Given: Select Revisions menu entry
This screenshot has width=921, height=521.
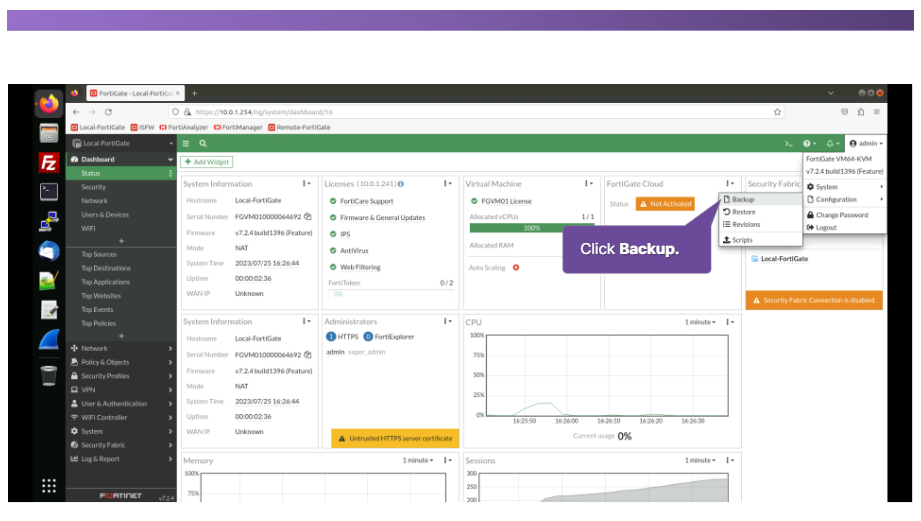Looking at the screenshot, I should click(x=760, y=224).
